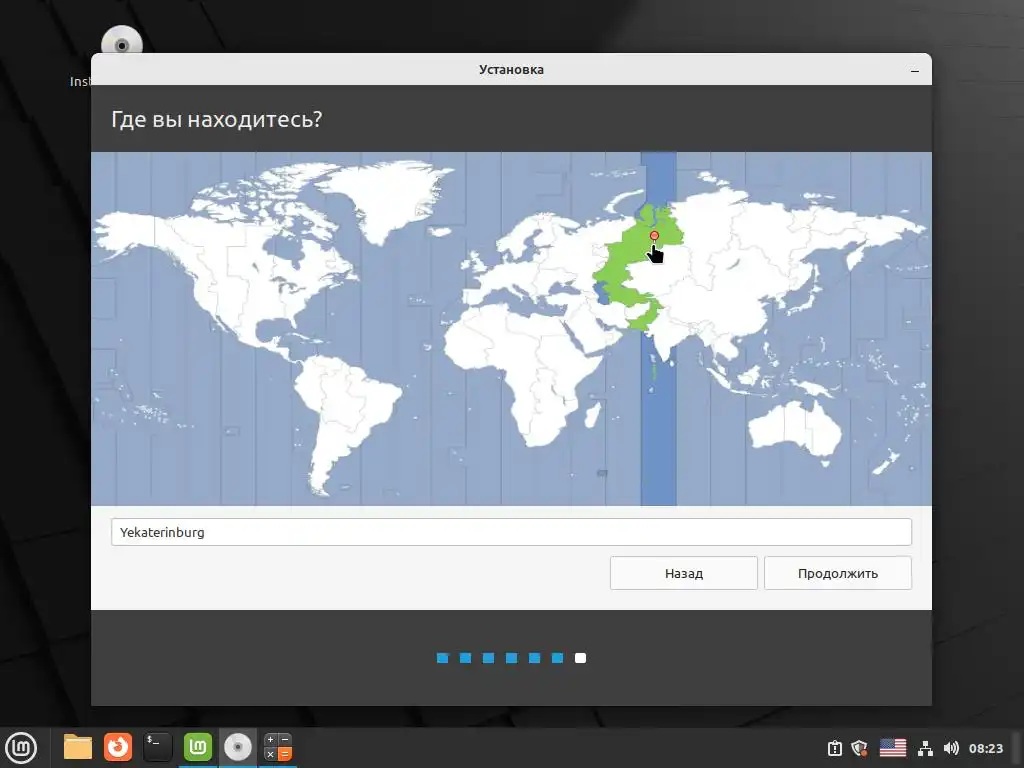Click the white current-step progress indicator
1024x768 pixels.
pyautogui.click(x=581, y=658)
